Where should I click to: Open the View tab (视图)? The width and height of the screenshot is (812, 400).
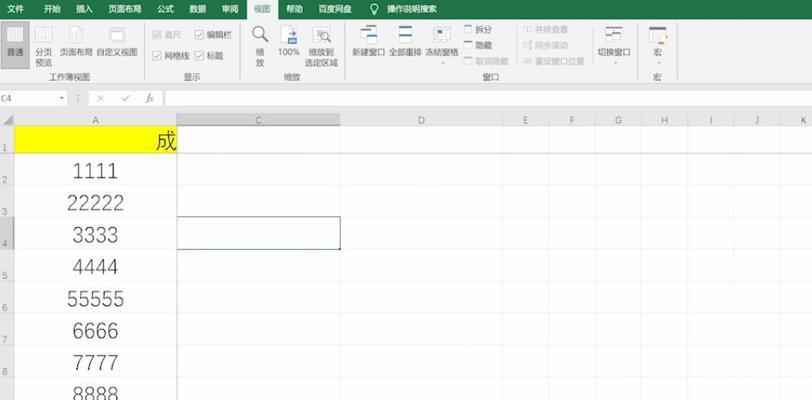pos(263,9)
